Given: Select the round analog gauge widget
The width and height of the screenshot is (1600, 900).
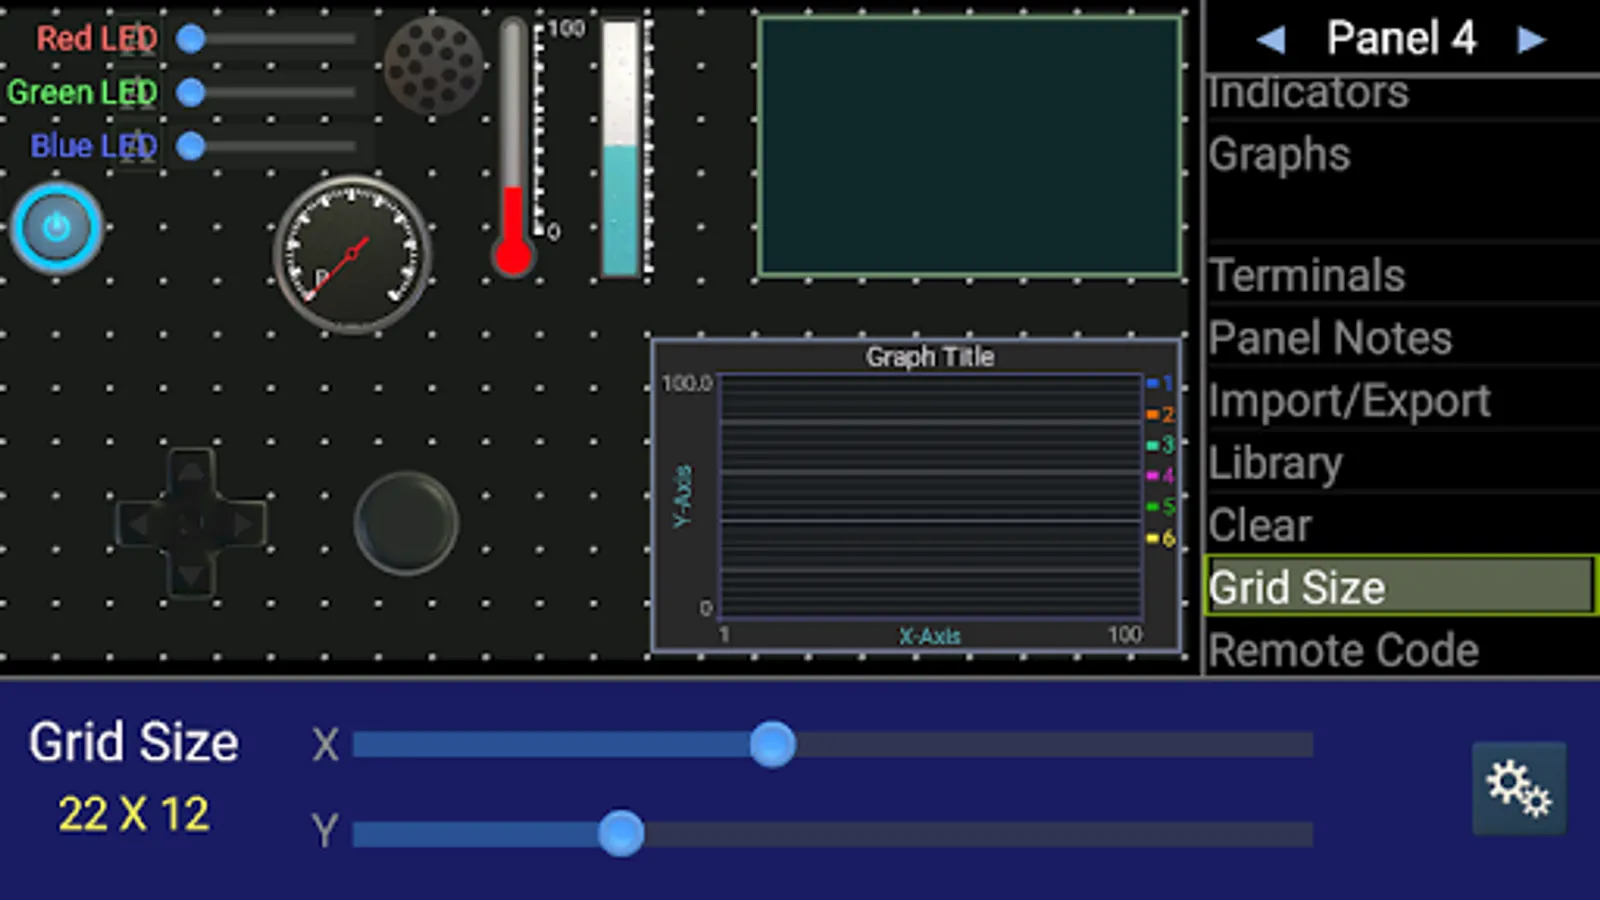Looking at the screenshot, I should (x=352, y=254).
